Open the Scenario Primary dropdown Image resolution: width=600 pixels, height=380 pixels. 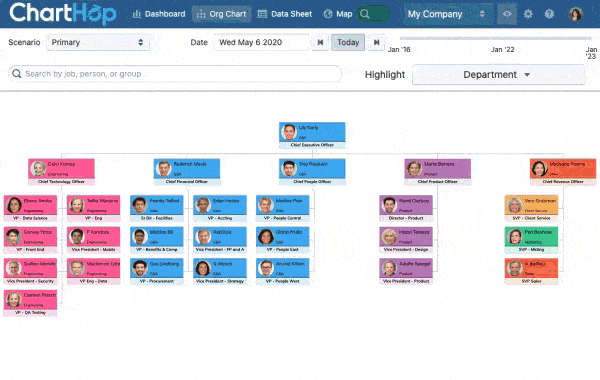point(98,42)
